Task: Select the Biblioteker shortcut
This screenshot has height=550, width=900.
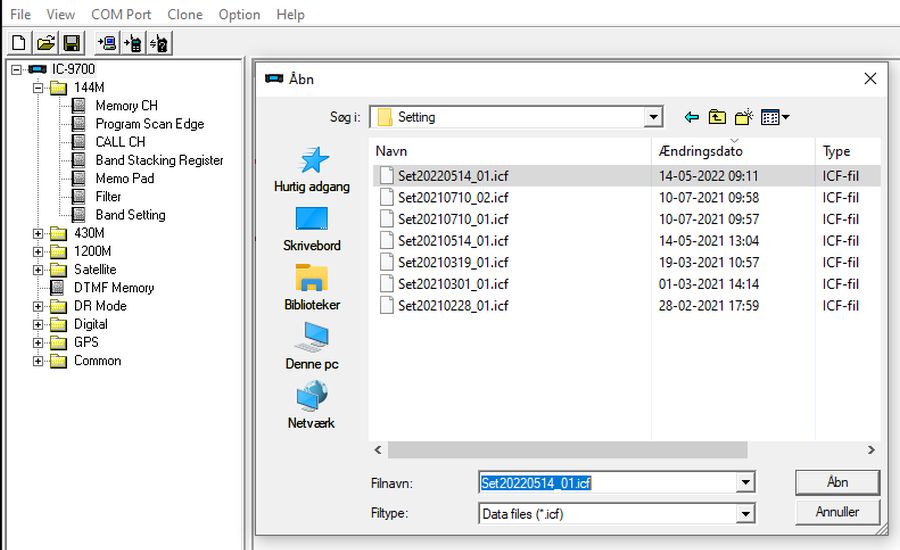Action: click(312, 288)
